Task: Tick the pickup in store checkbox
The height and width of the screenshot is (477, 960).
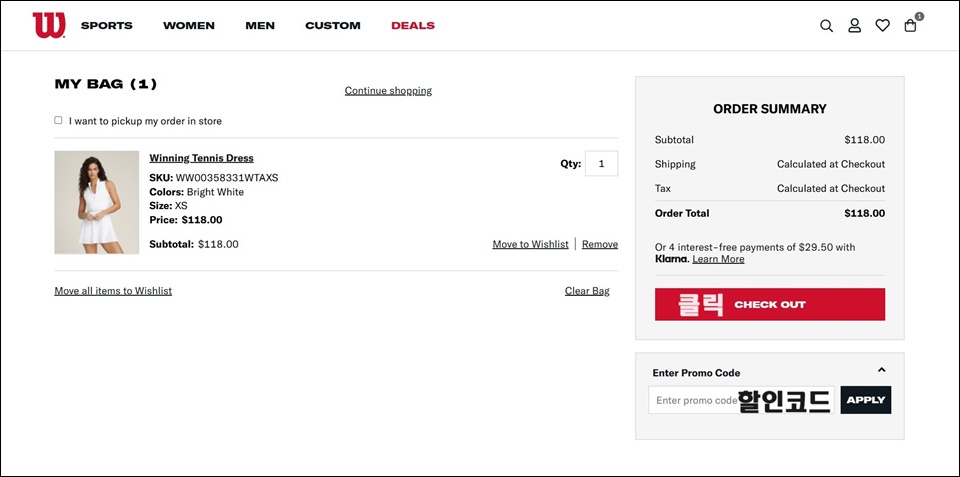Action: point(58,121)
